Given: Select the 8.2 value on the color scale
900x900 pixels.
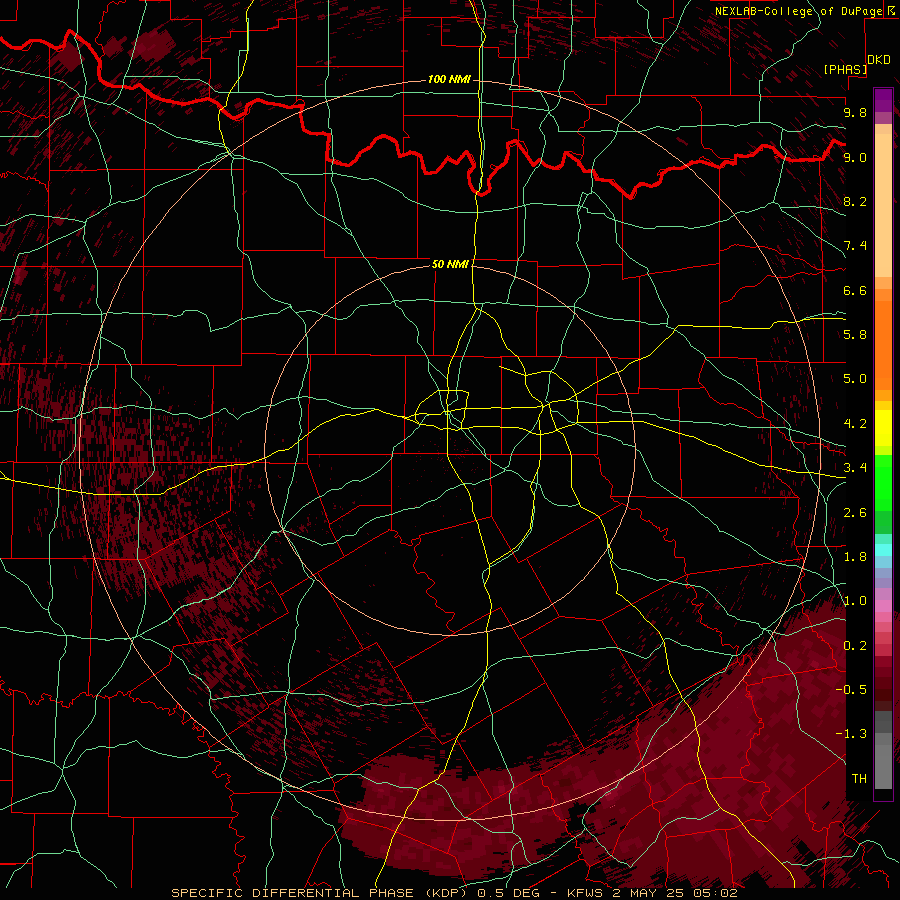Looking at the screenshot, I should pos(855,201).
